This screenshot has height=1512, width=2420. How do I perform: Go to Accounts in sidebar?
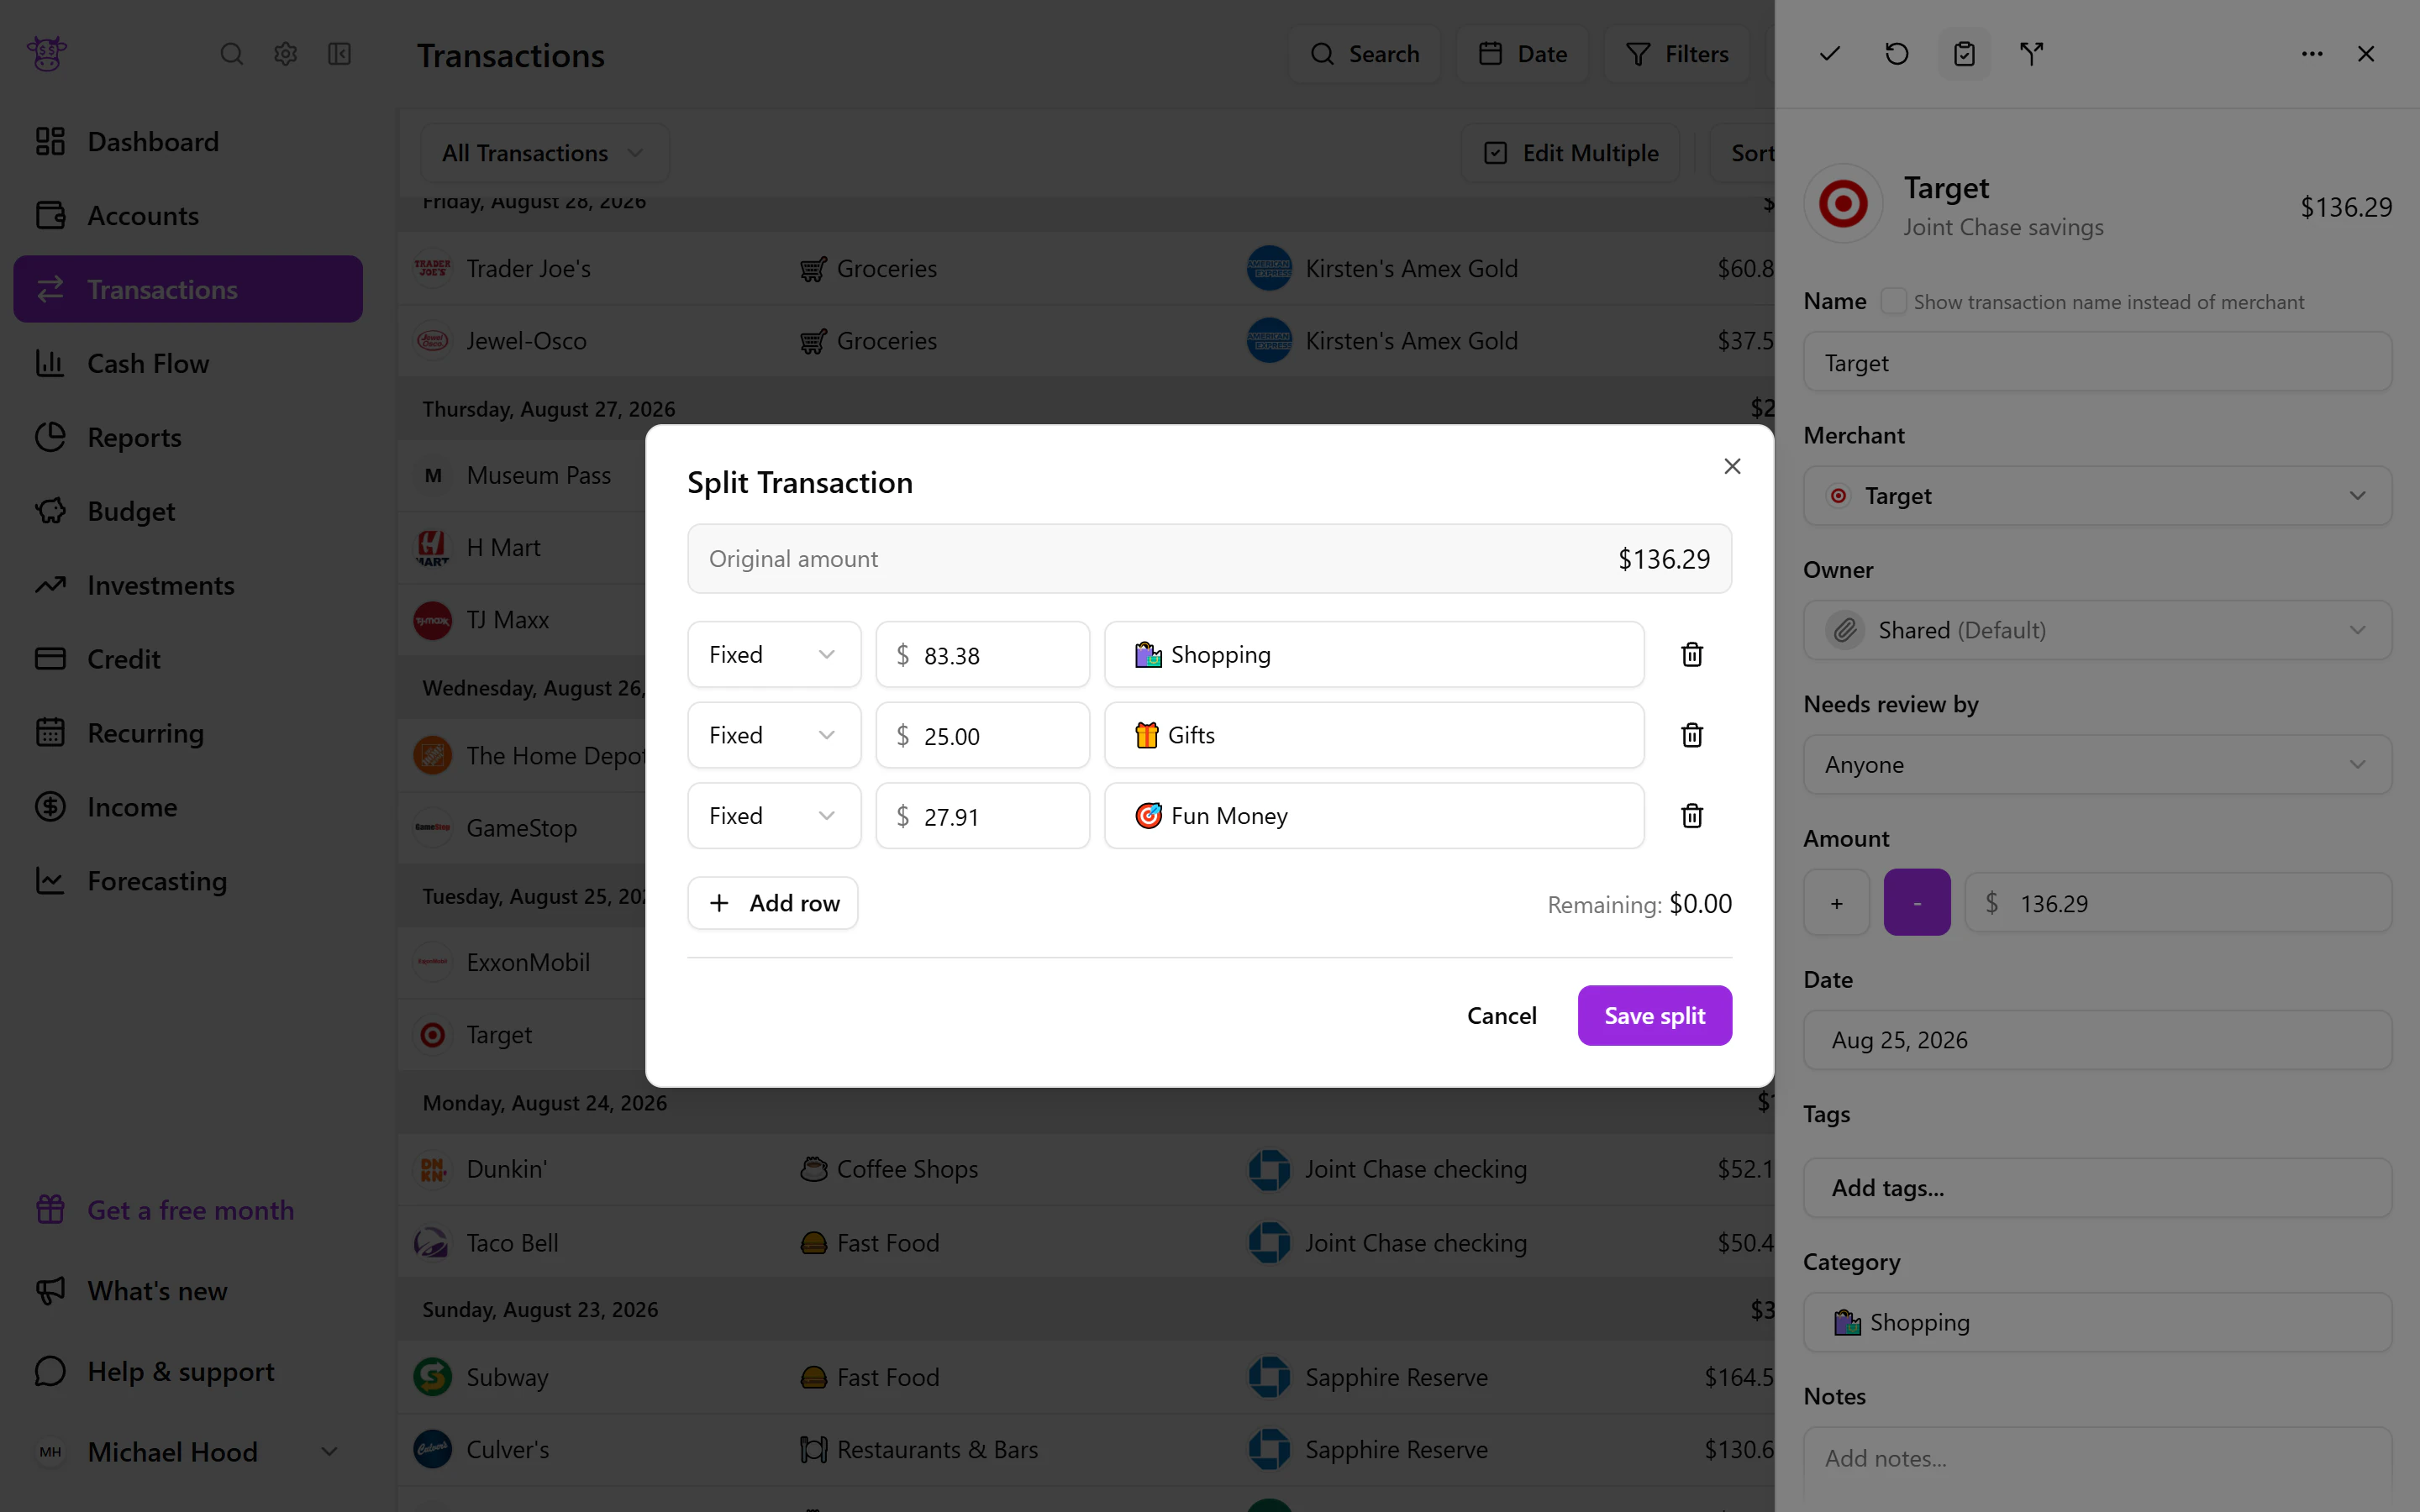click(x=188, y=216)
